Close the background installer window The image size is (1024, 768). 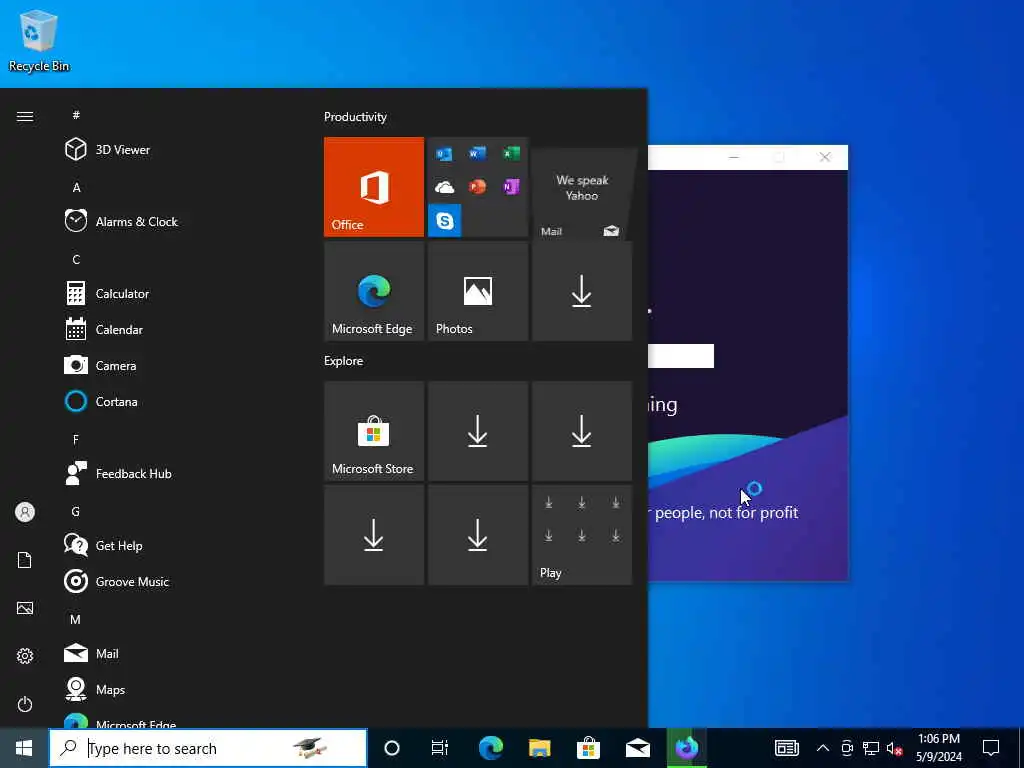pos(825,157)
